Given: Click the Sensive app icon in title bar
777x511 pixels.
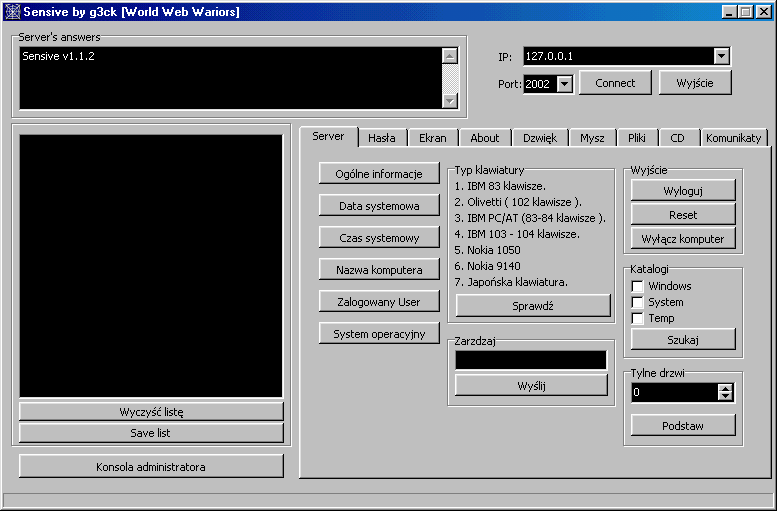Looking at the screenshot, I should coord(12,11).
